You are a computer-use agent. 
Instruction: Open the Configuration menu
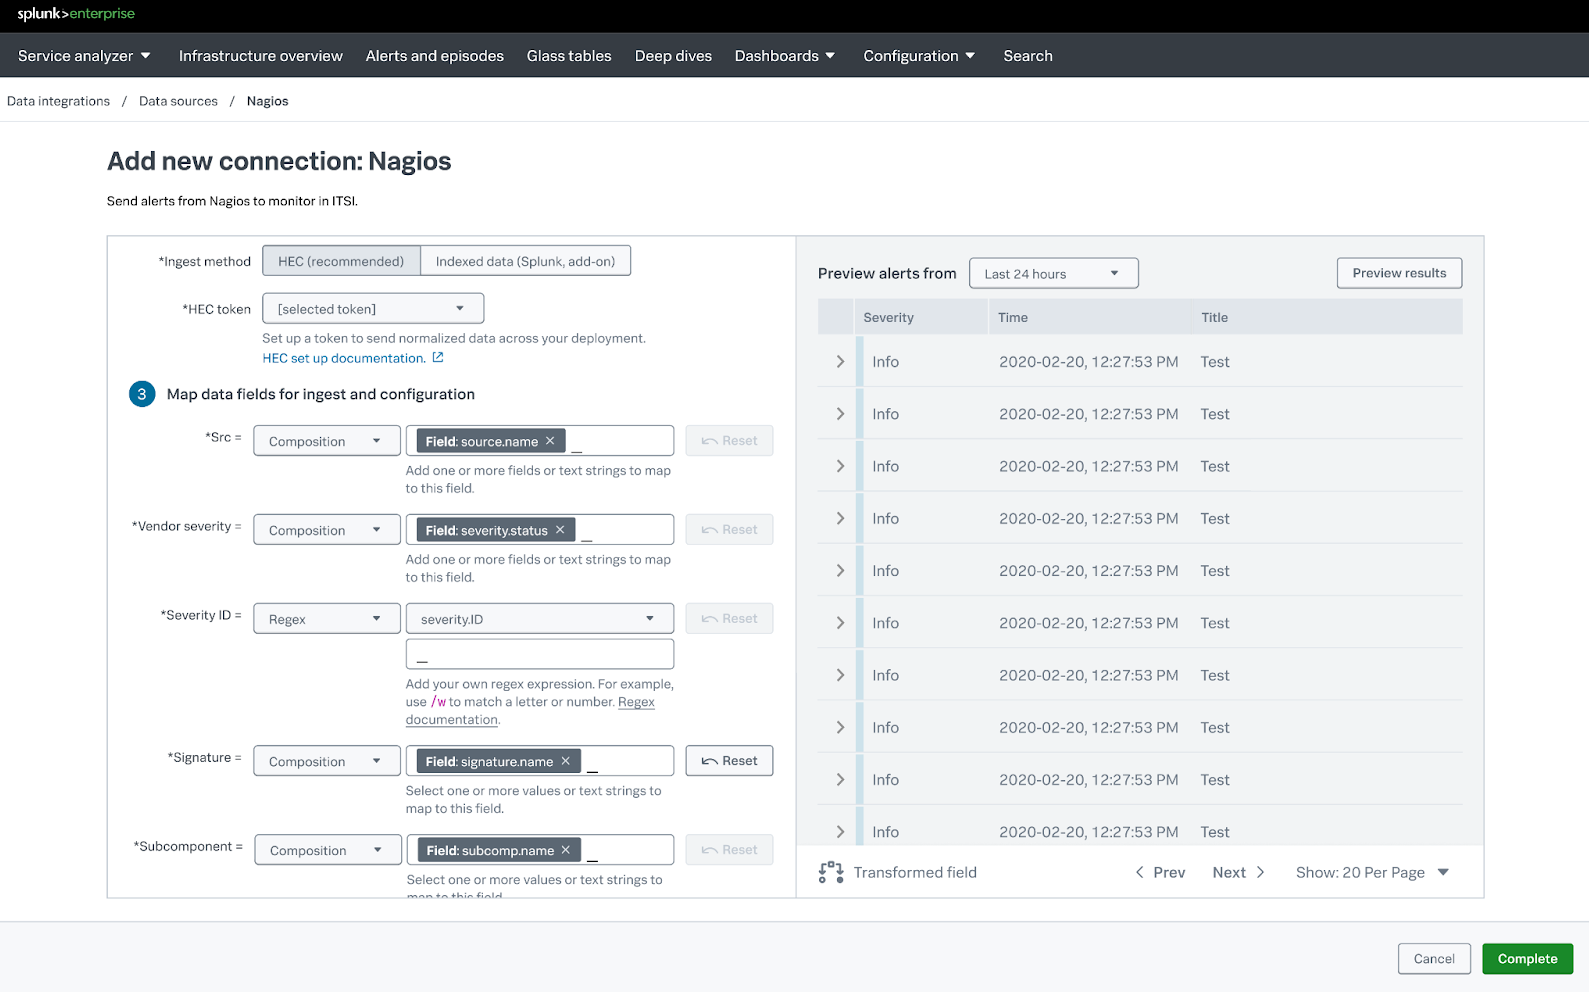(x=918, y=56)
